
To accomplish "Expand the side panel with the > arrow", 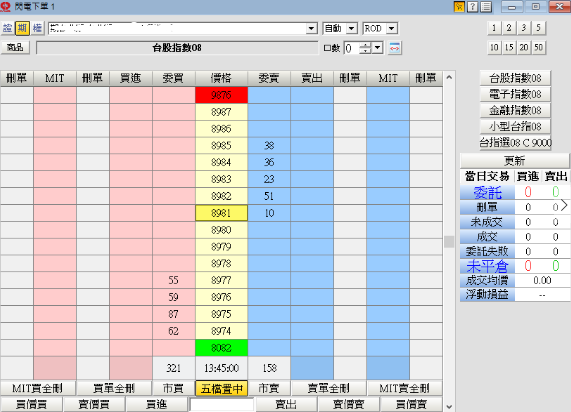I will [x=564, y=205].
